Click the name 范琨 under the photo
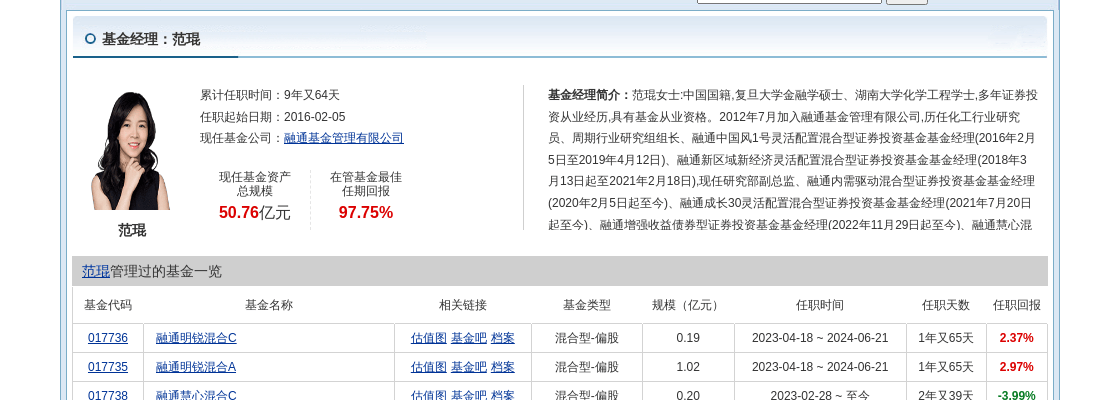1120x400 pixels. click(132, 230)
